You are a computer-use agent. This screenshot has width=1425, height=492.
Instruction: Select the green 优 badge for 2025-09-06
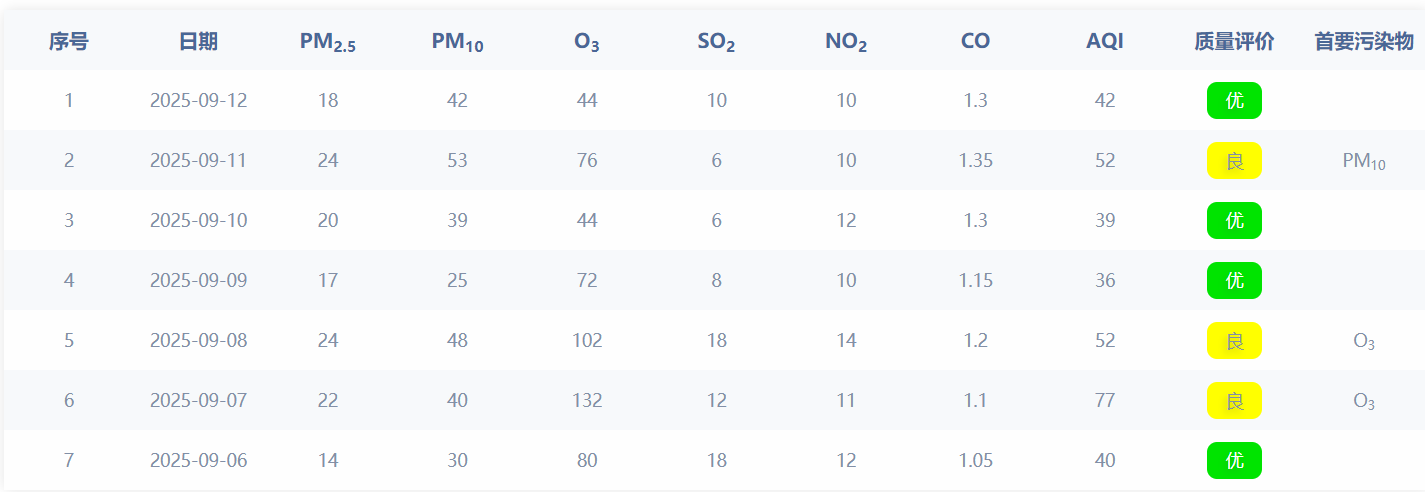(1234, 460)
